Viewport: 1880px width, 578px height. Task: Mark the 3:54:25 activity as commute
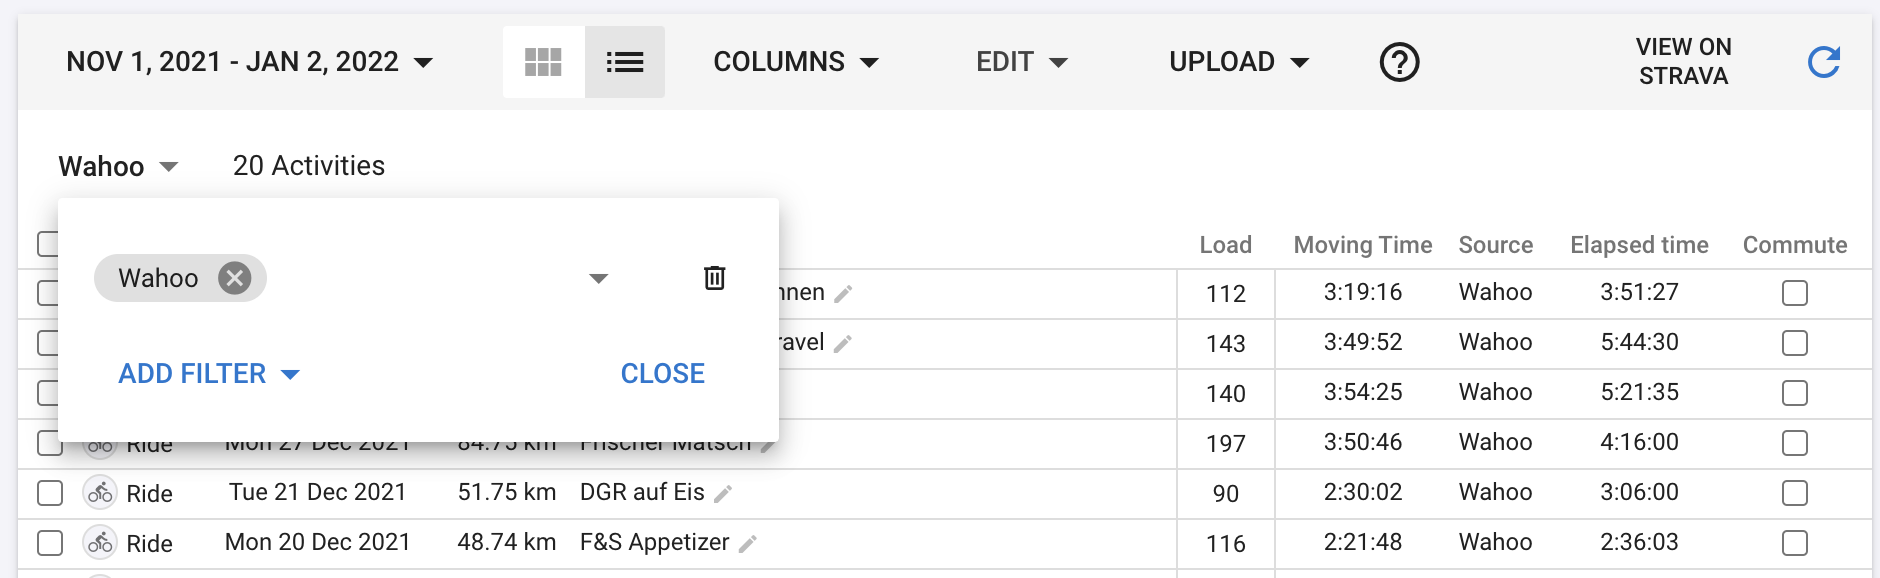(x=1795, y=393)
